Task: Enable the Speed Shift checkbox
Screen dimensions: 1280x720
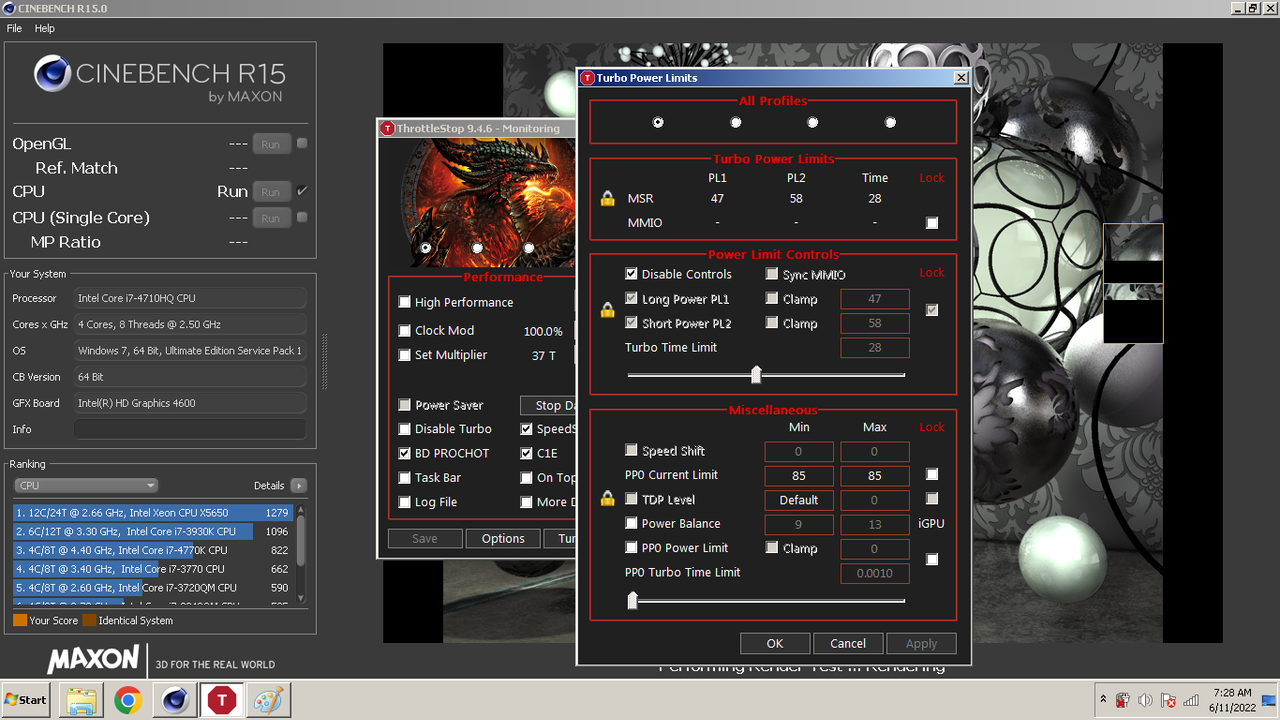Action: click(631, 450)
